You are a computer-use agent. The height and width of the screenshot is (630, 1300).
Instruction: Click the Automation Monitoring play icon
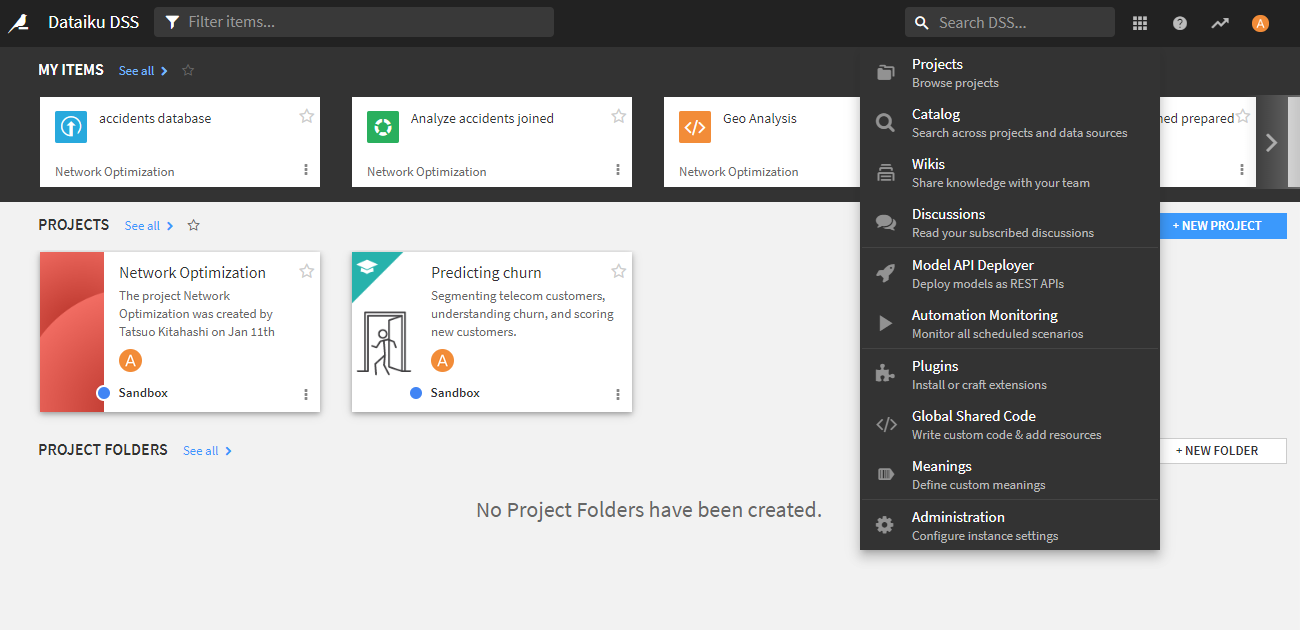[x=886, y=324]
